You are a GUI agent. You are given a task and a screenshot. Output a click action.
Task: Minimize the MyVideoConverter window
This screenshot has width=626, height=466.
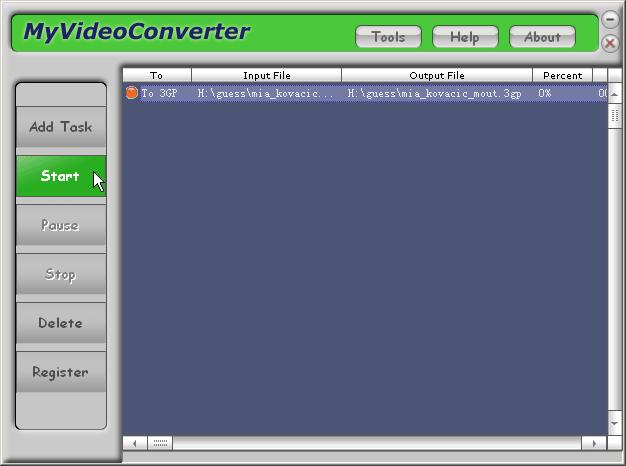tap(610, 19)
